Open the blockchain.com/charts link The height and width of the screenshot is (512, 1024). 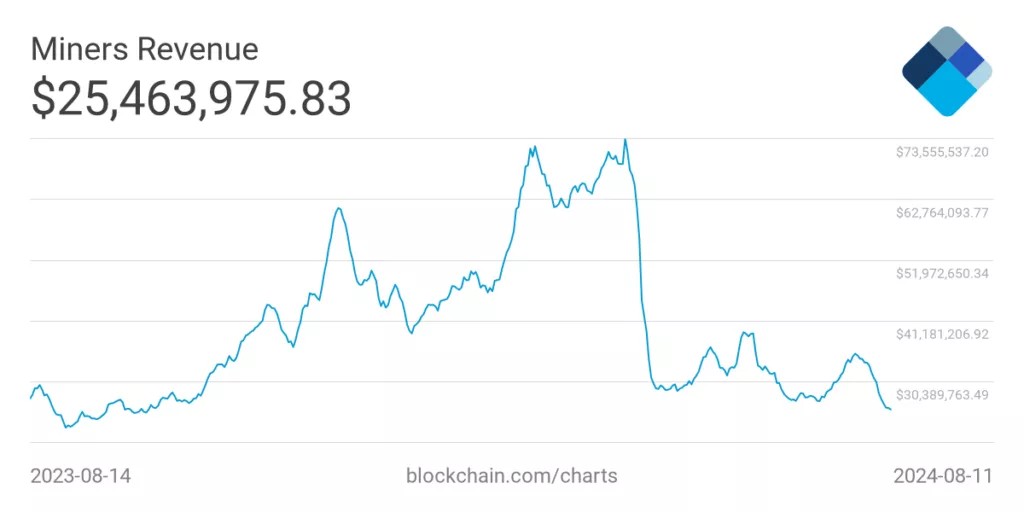pos(511,476)
